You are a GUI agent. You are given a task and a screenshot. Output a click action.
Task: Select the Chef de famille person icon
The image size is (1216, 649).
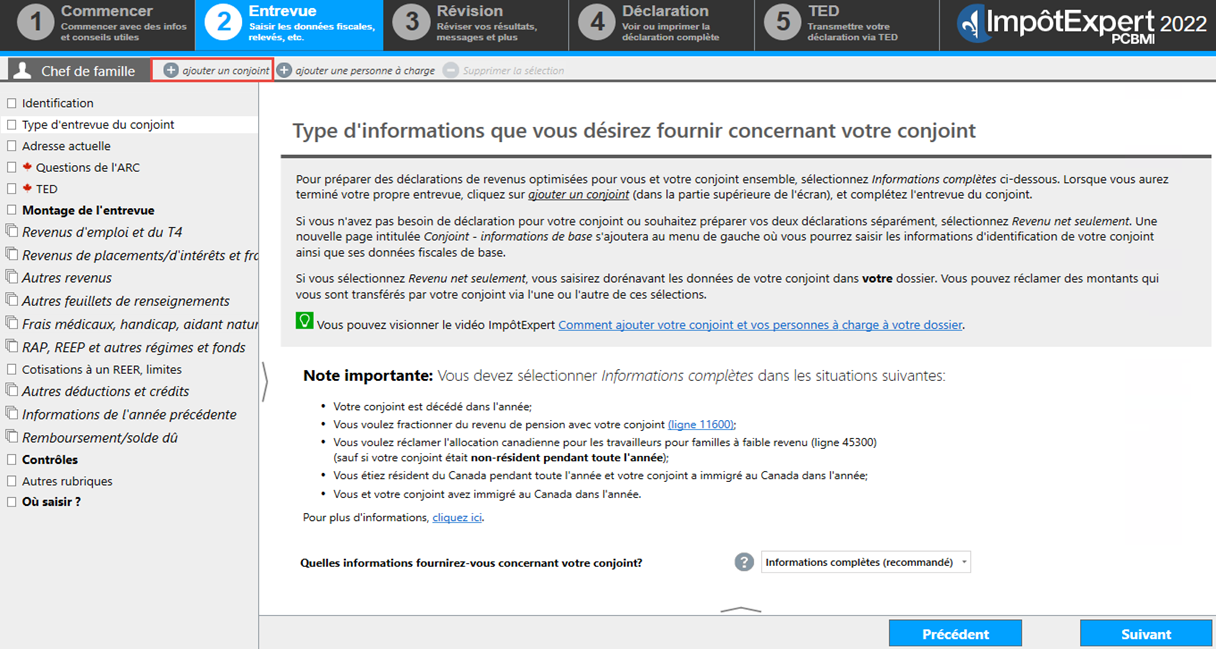[22, 71]
